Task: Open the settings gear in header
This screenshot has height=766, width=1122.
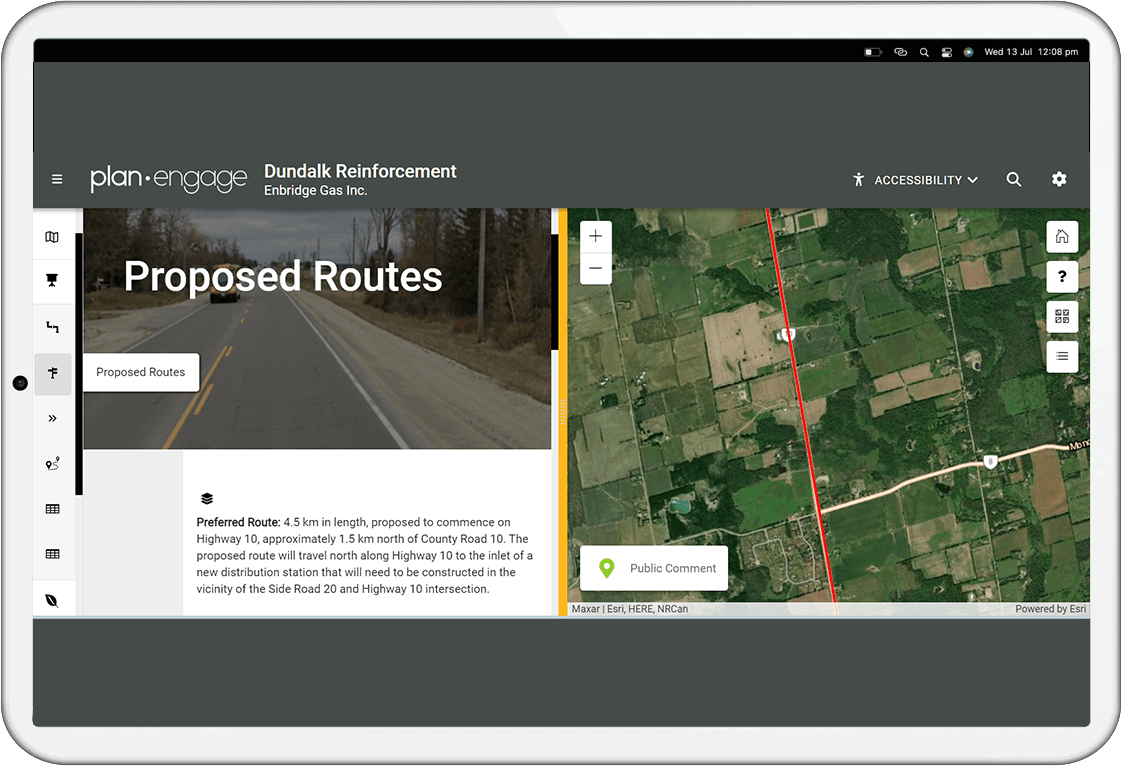Action: (x=1059, y=179)
